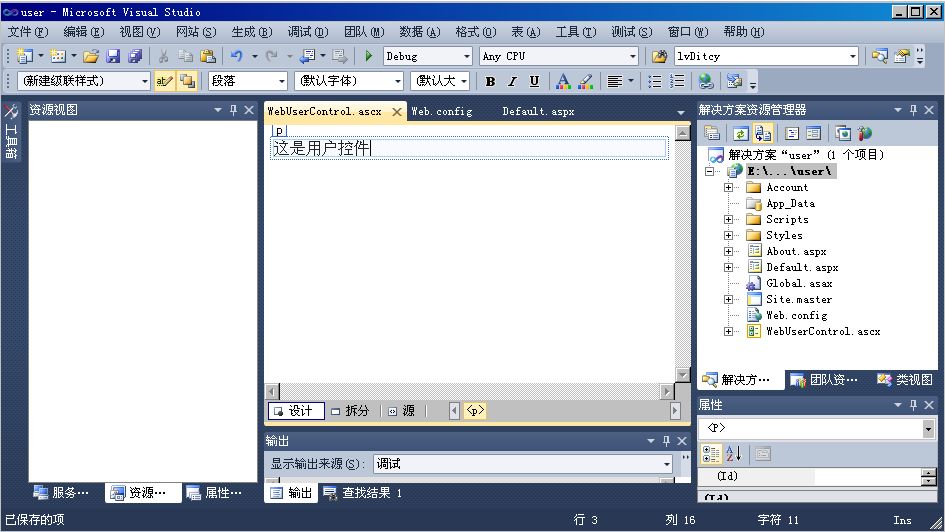Switch to the Default.aspx editor tab

(x=538, y=111)
